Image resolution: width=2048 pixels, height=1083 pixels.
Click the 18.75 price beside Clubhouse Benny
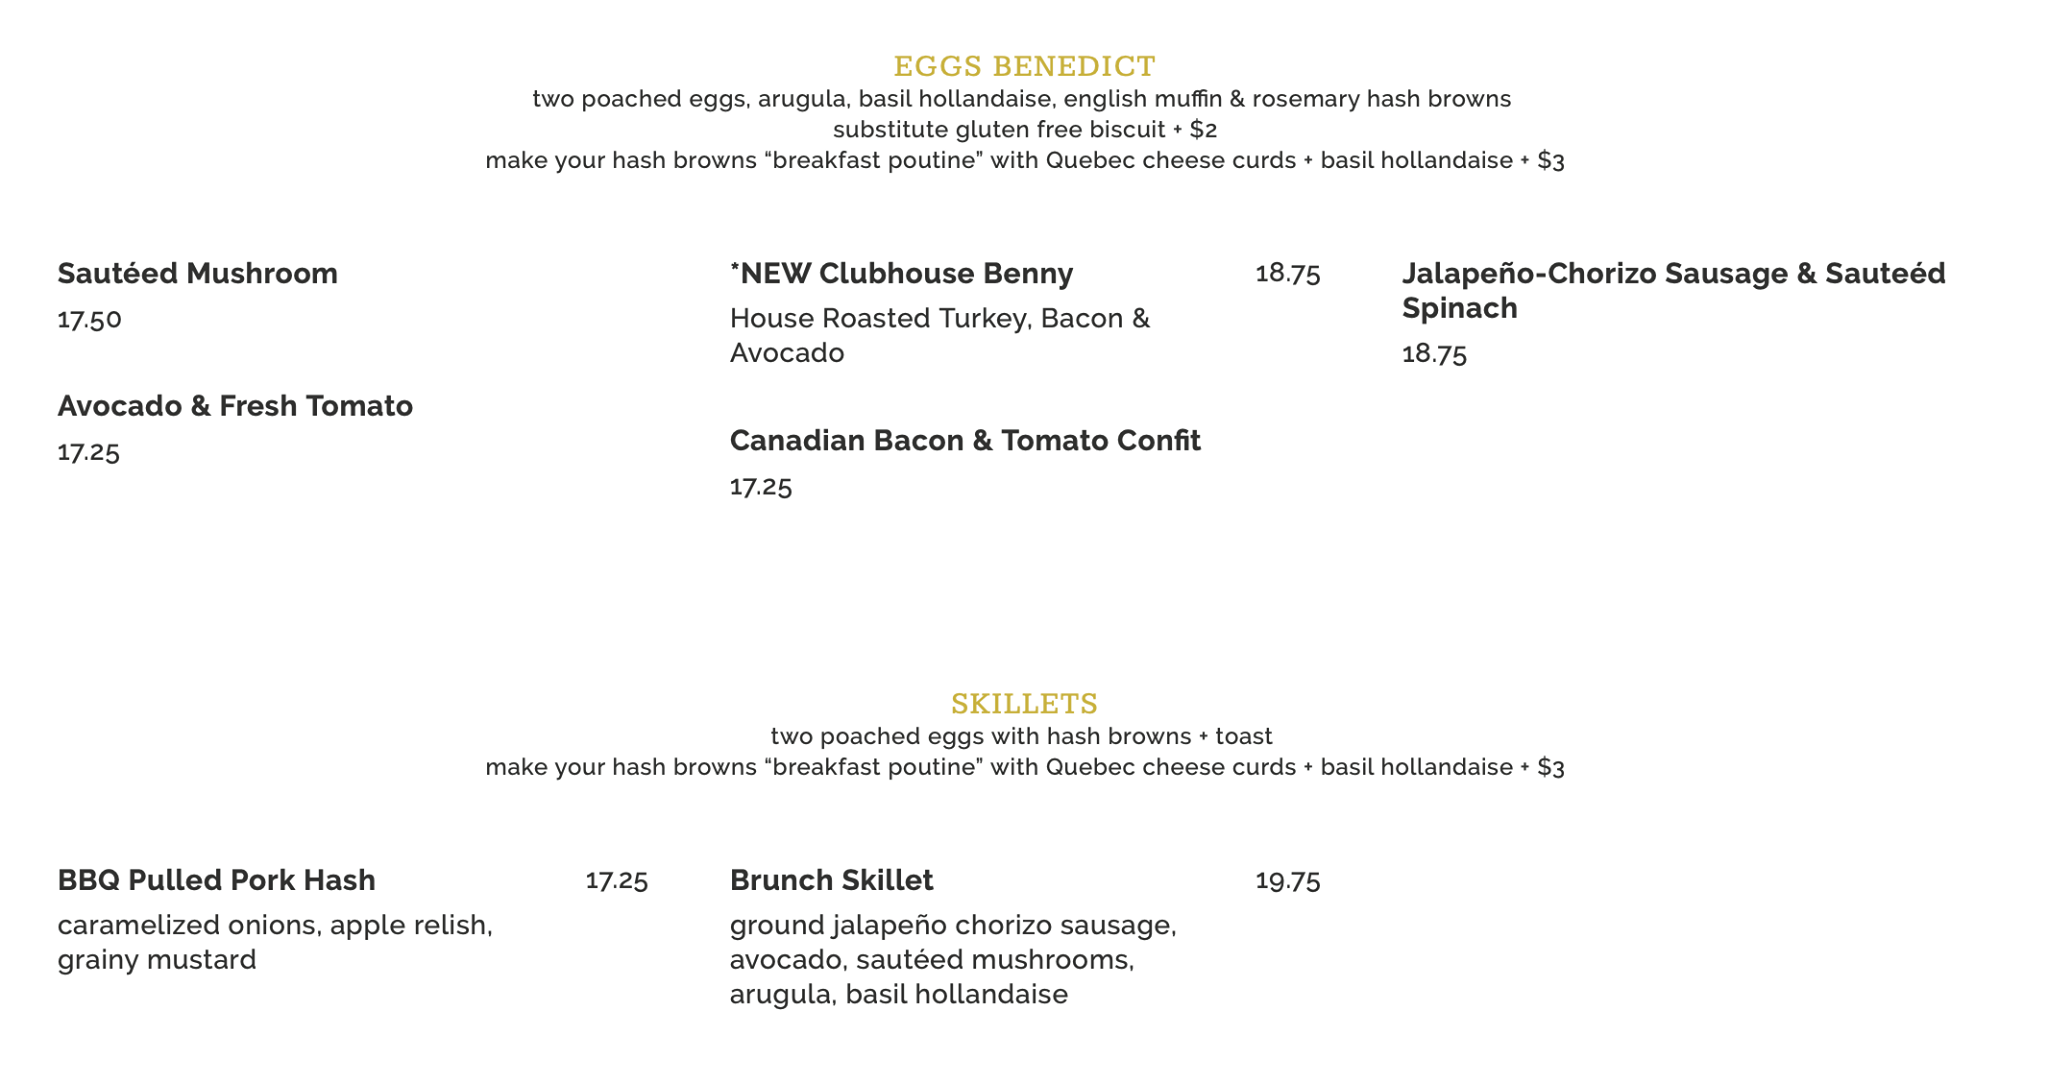[x=1287, y=273]
